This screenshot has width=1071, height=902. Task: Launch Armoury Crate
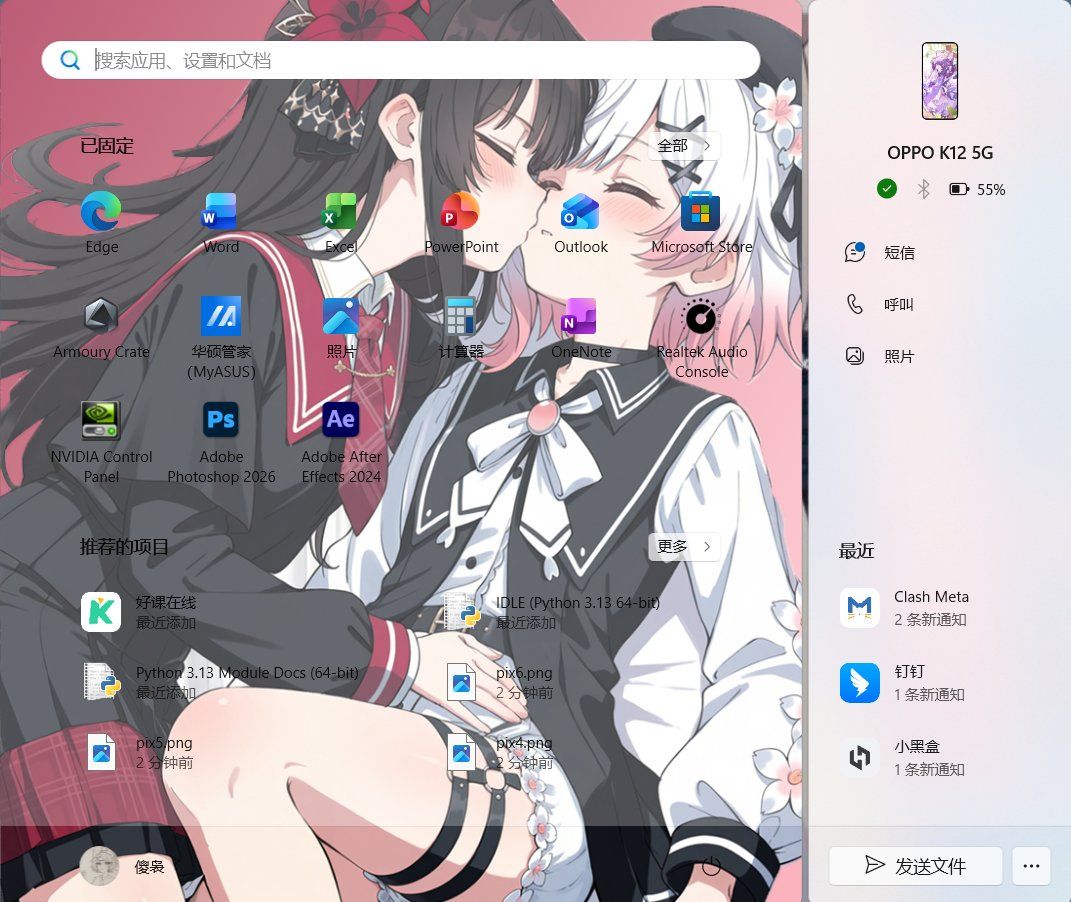101,328
